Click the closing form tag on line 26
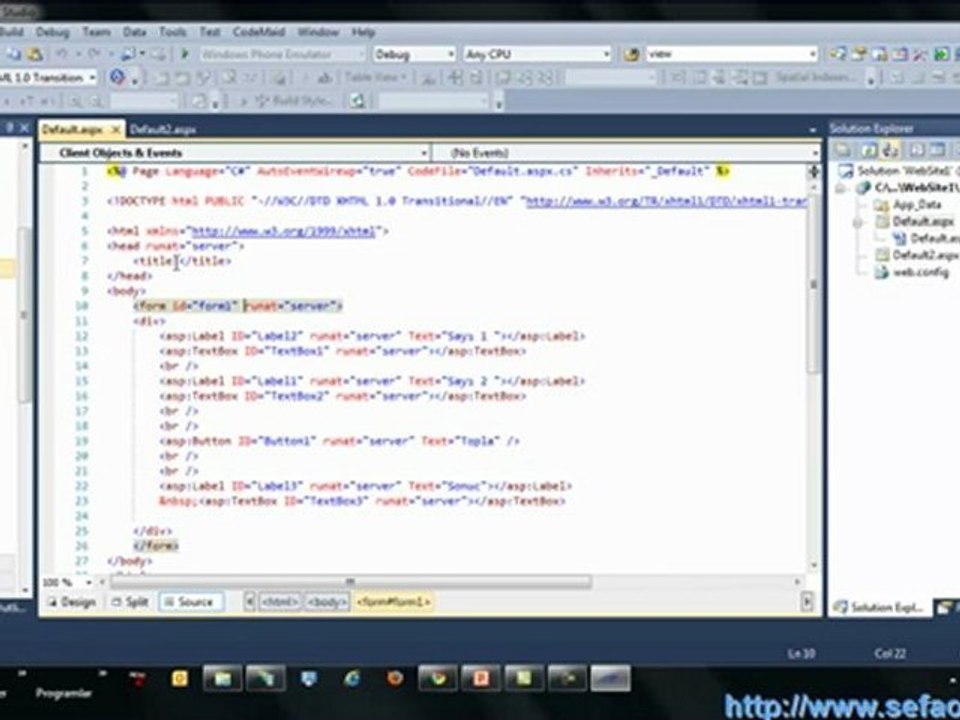This screenshot has height=720, width=960. pos(156,546)
